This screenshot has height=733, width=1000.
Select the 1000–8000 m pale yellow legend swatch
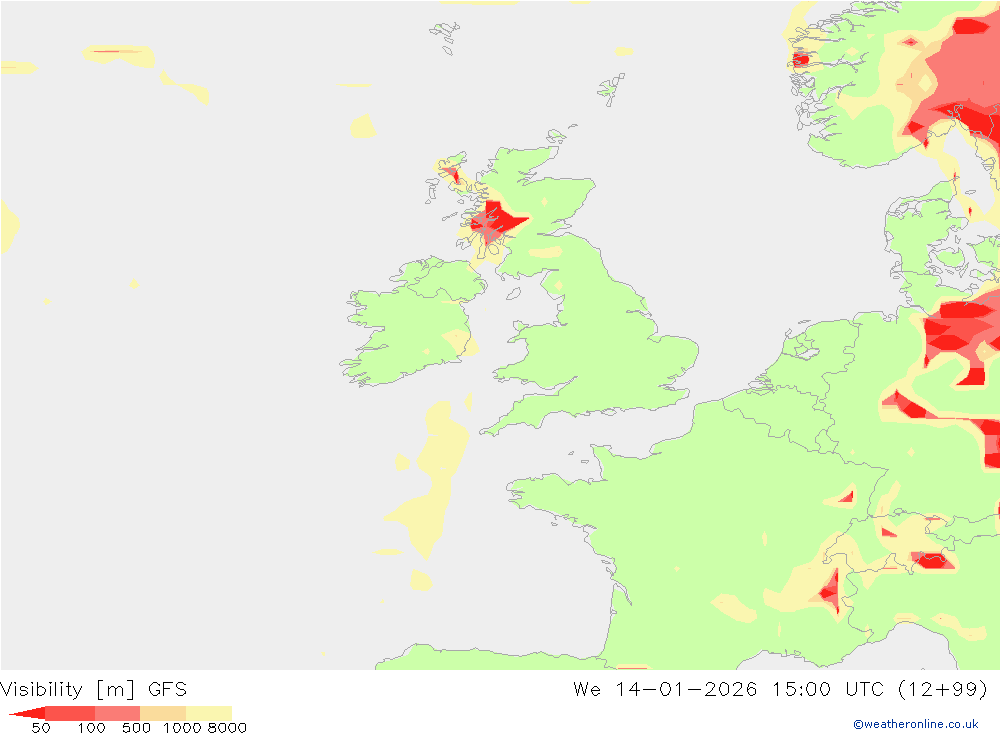click(209, 713)
